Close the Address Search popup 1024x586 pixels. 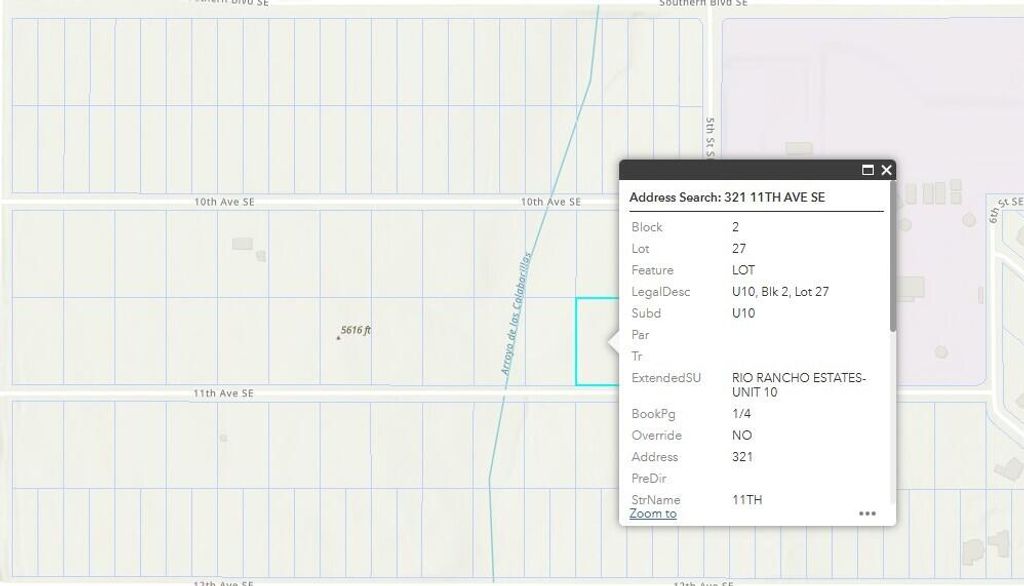886,171
